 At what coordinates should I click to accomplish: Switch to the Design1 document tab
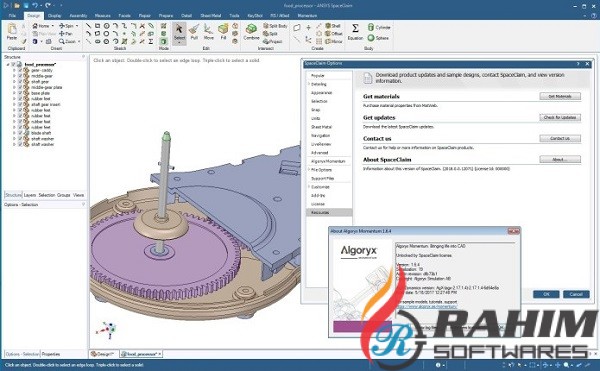point(104,354)
